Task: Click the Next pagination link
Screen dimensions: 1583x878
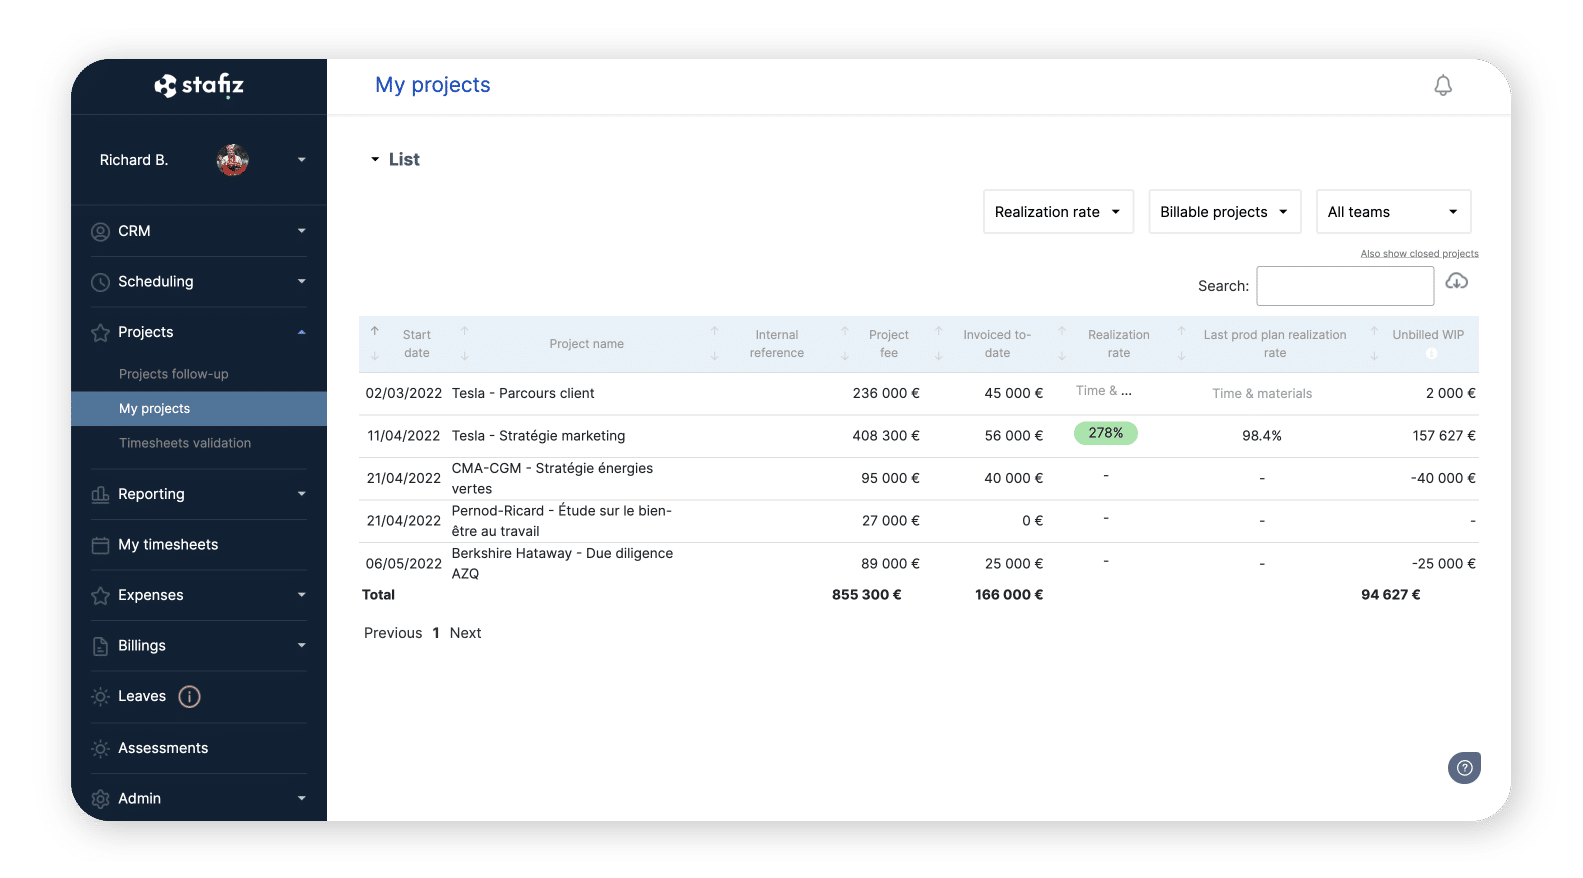Action: coord(465,633)
